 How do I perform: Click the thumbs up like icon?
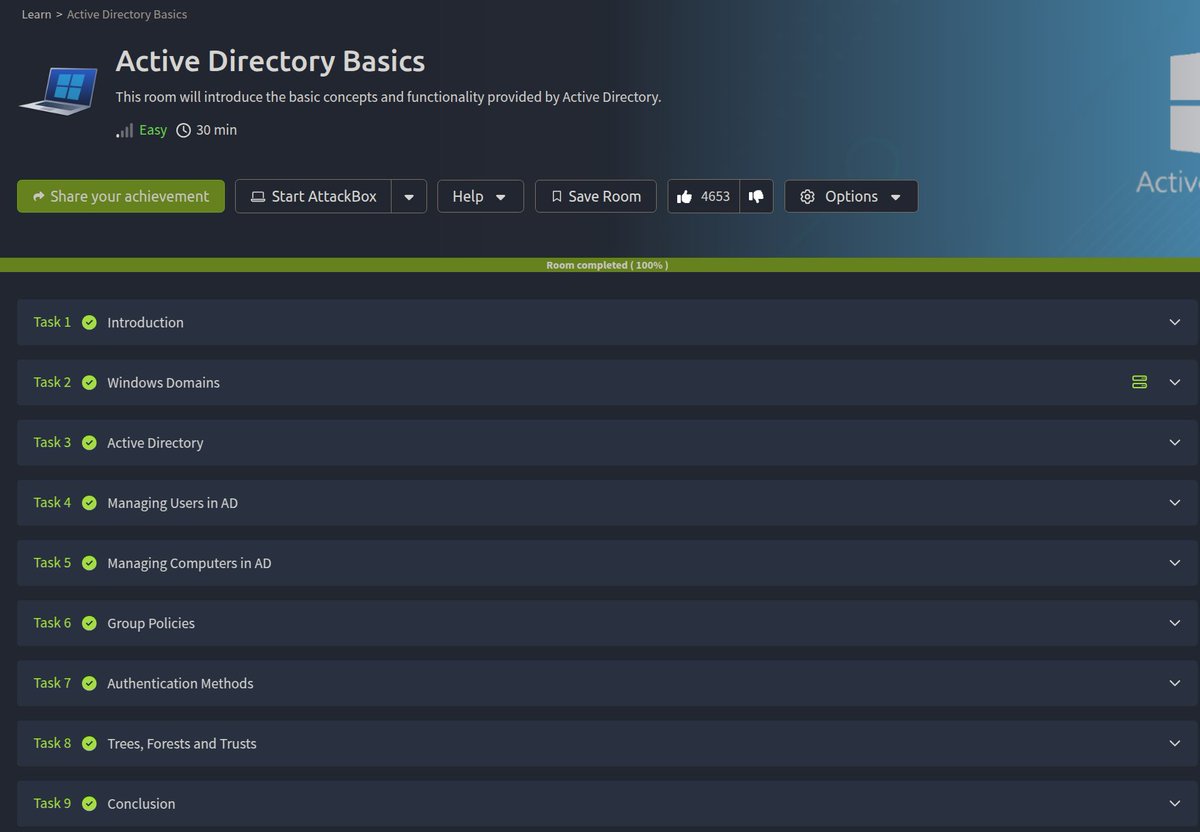684,197
